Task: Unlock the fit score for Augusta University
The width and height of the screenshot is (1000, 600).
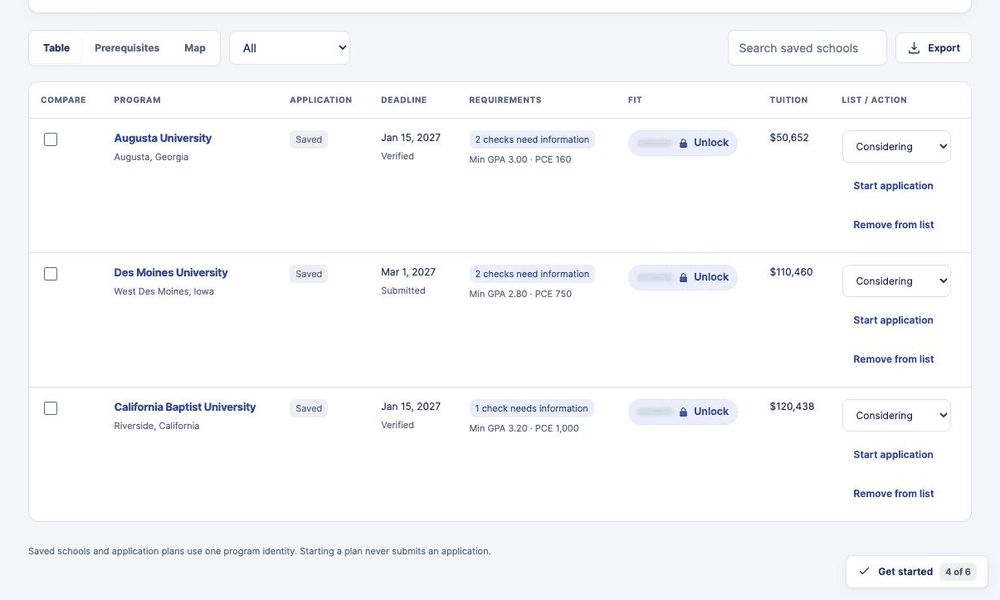Action: (683, 143)
